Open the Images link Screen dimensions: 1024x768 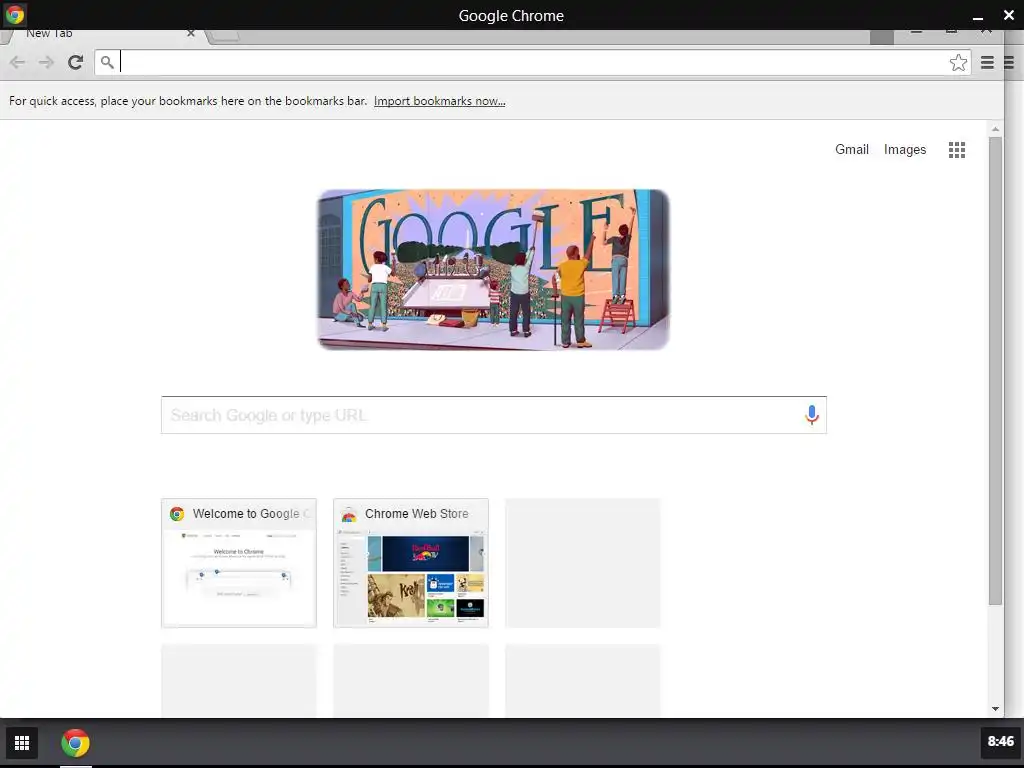click(x=904, y=150)
